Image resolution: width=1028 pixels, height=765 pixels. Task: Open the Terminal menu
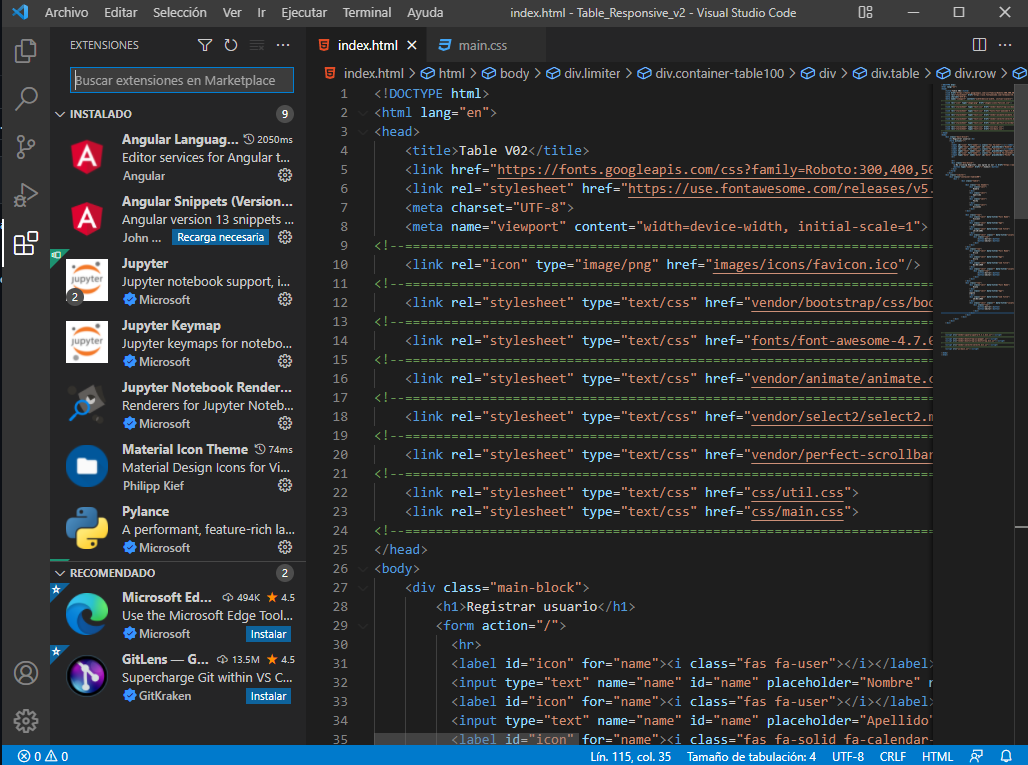click(x=366, y=12)
